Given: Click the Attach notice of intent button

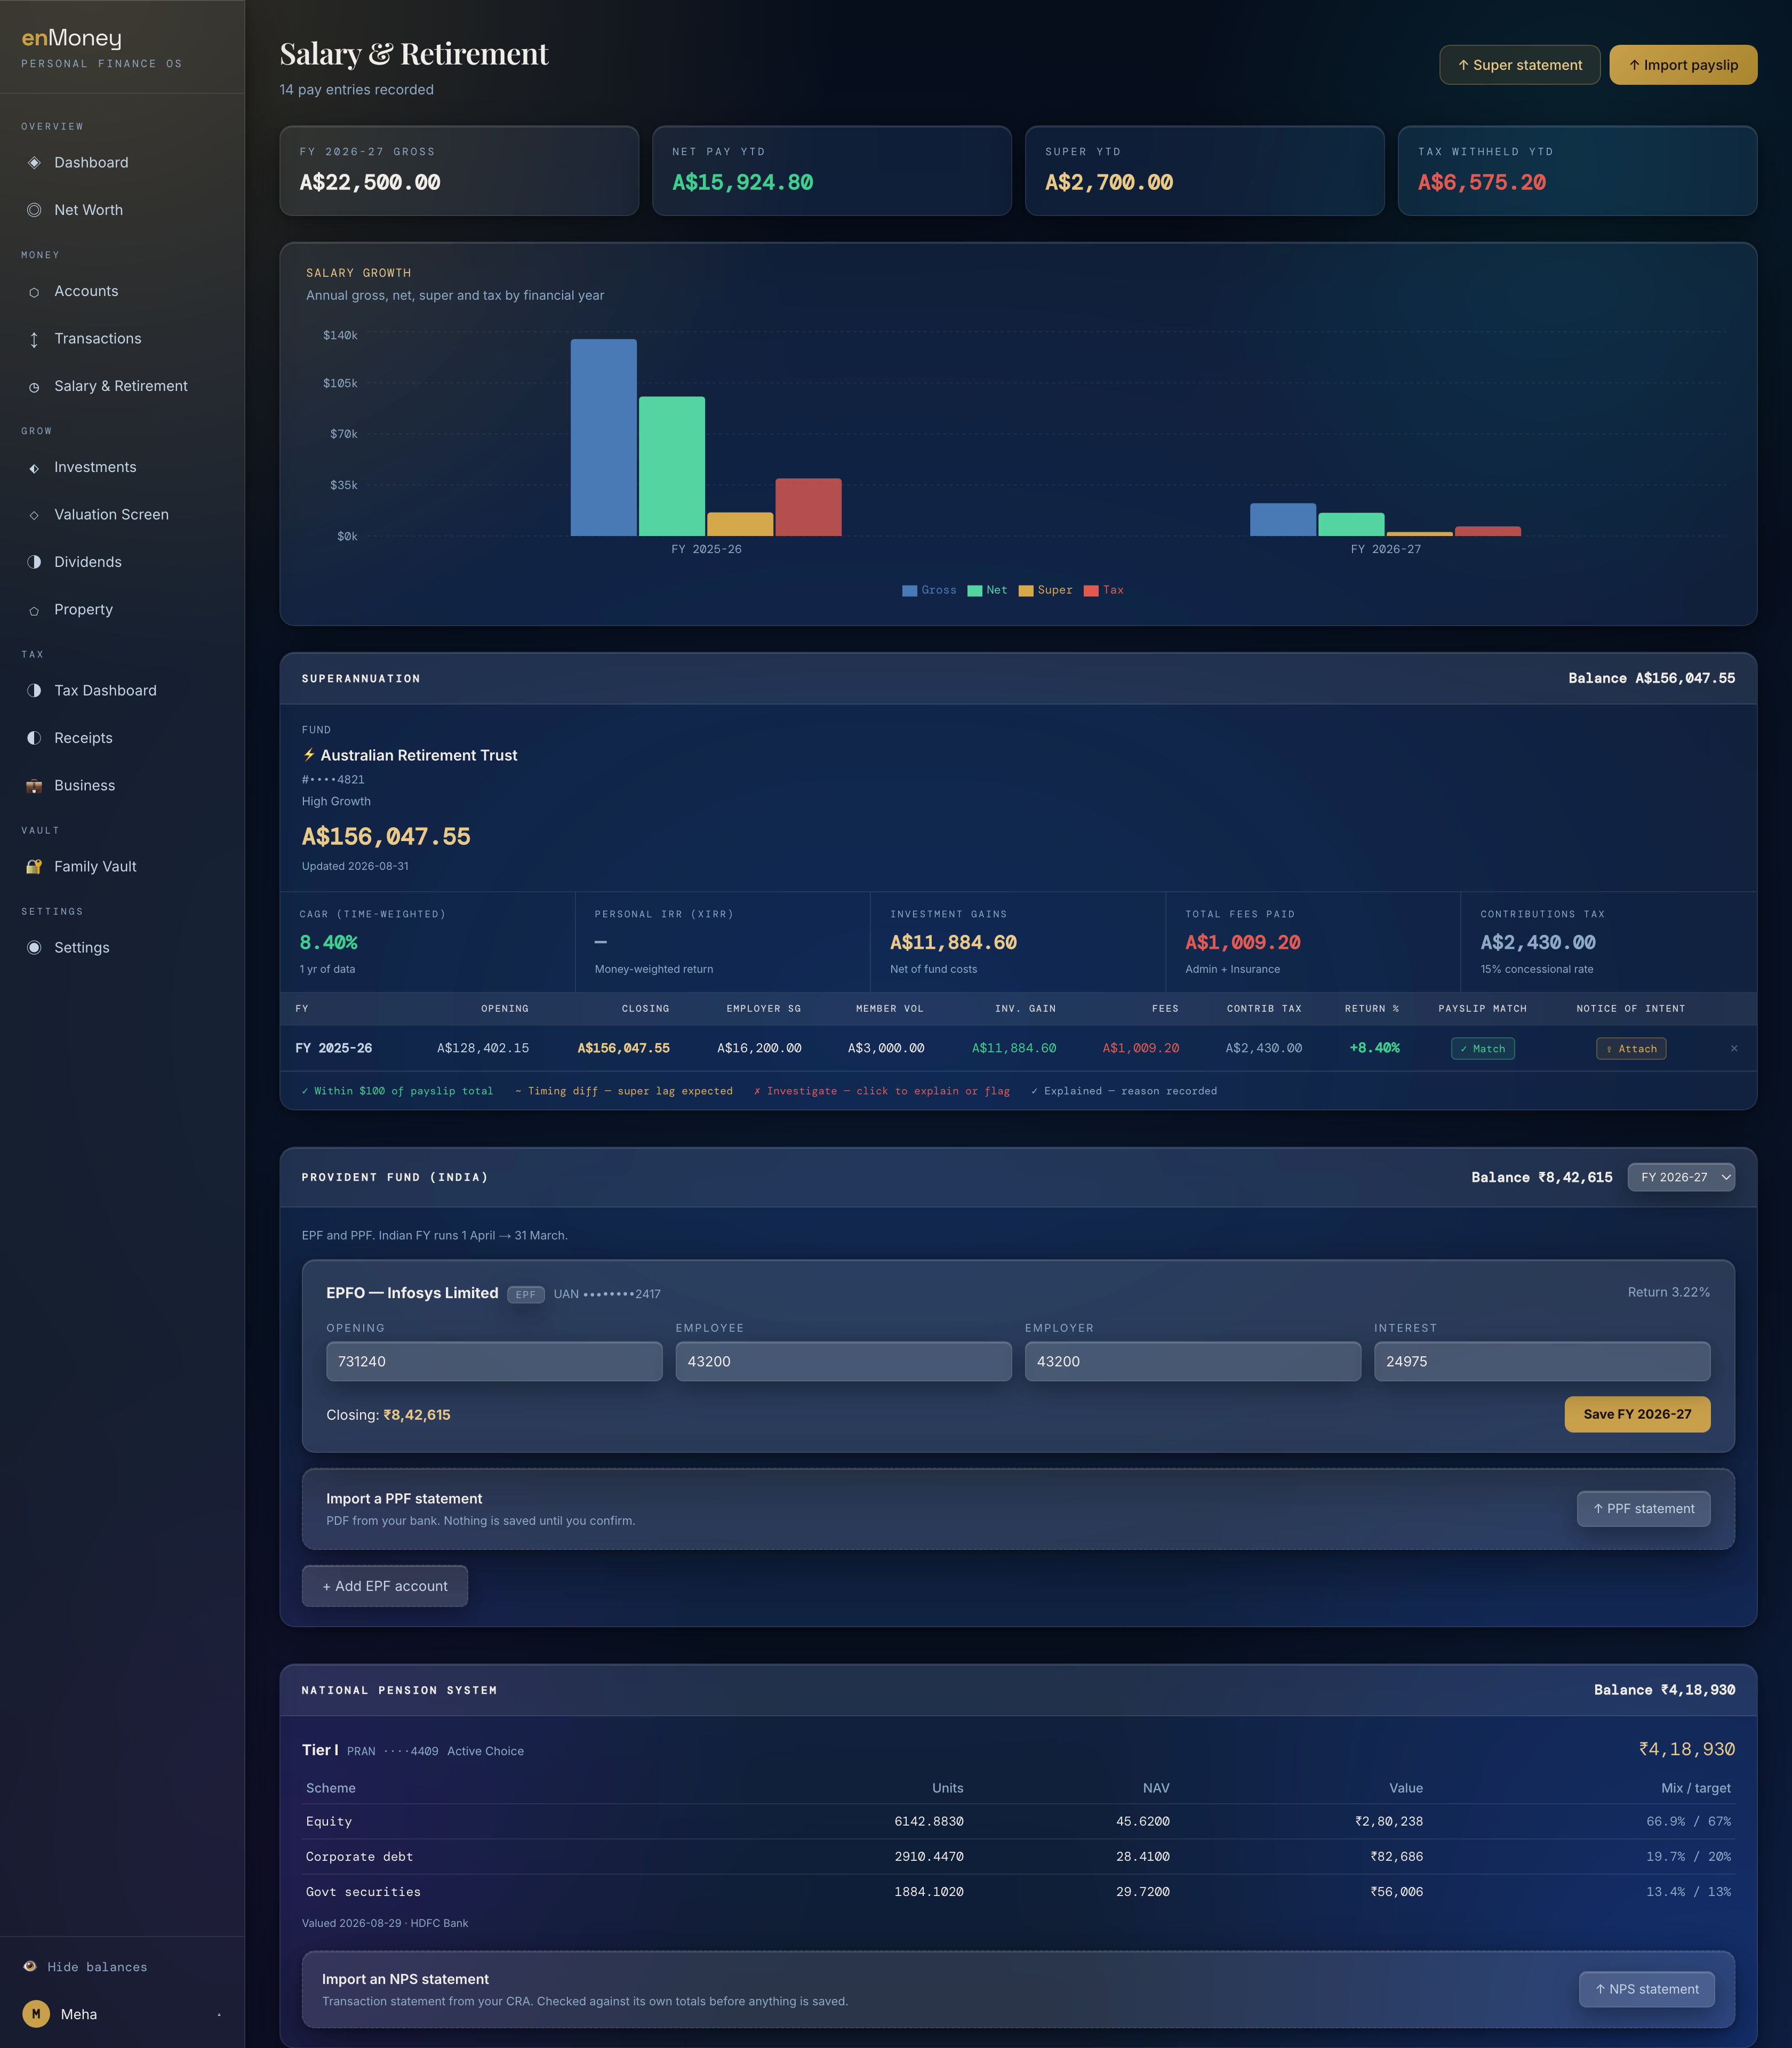Looking at the screenshot, I should coord(1631,1049).
